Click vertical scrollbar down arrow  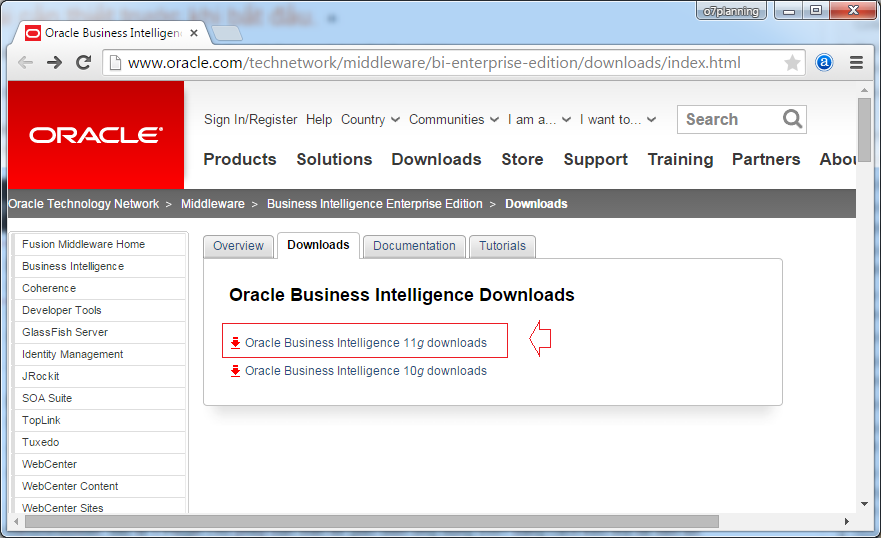pos(864,504)
